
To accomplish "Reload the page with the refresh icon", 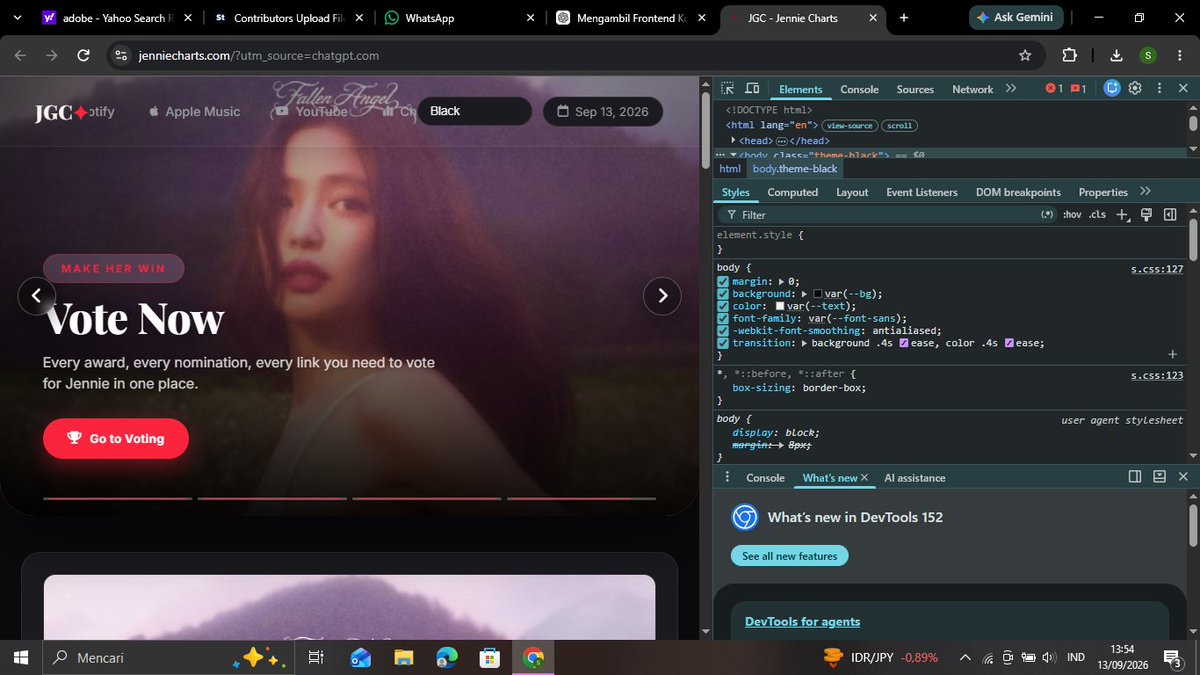I will [x=84, y=56].
